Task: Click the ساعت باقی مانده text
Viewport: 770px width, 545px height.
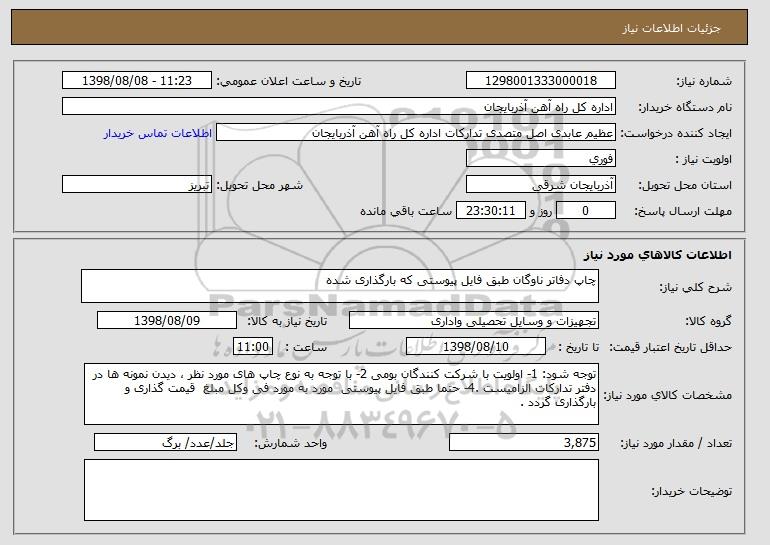Action: (406, 211)
